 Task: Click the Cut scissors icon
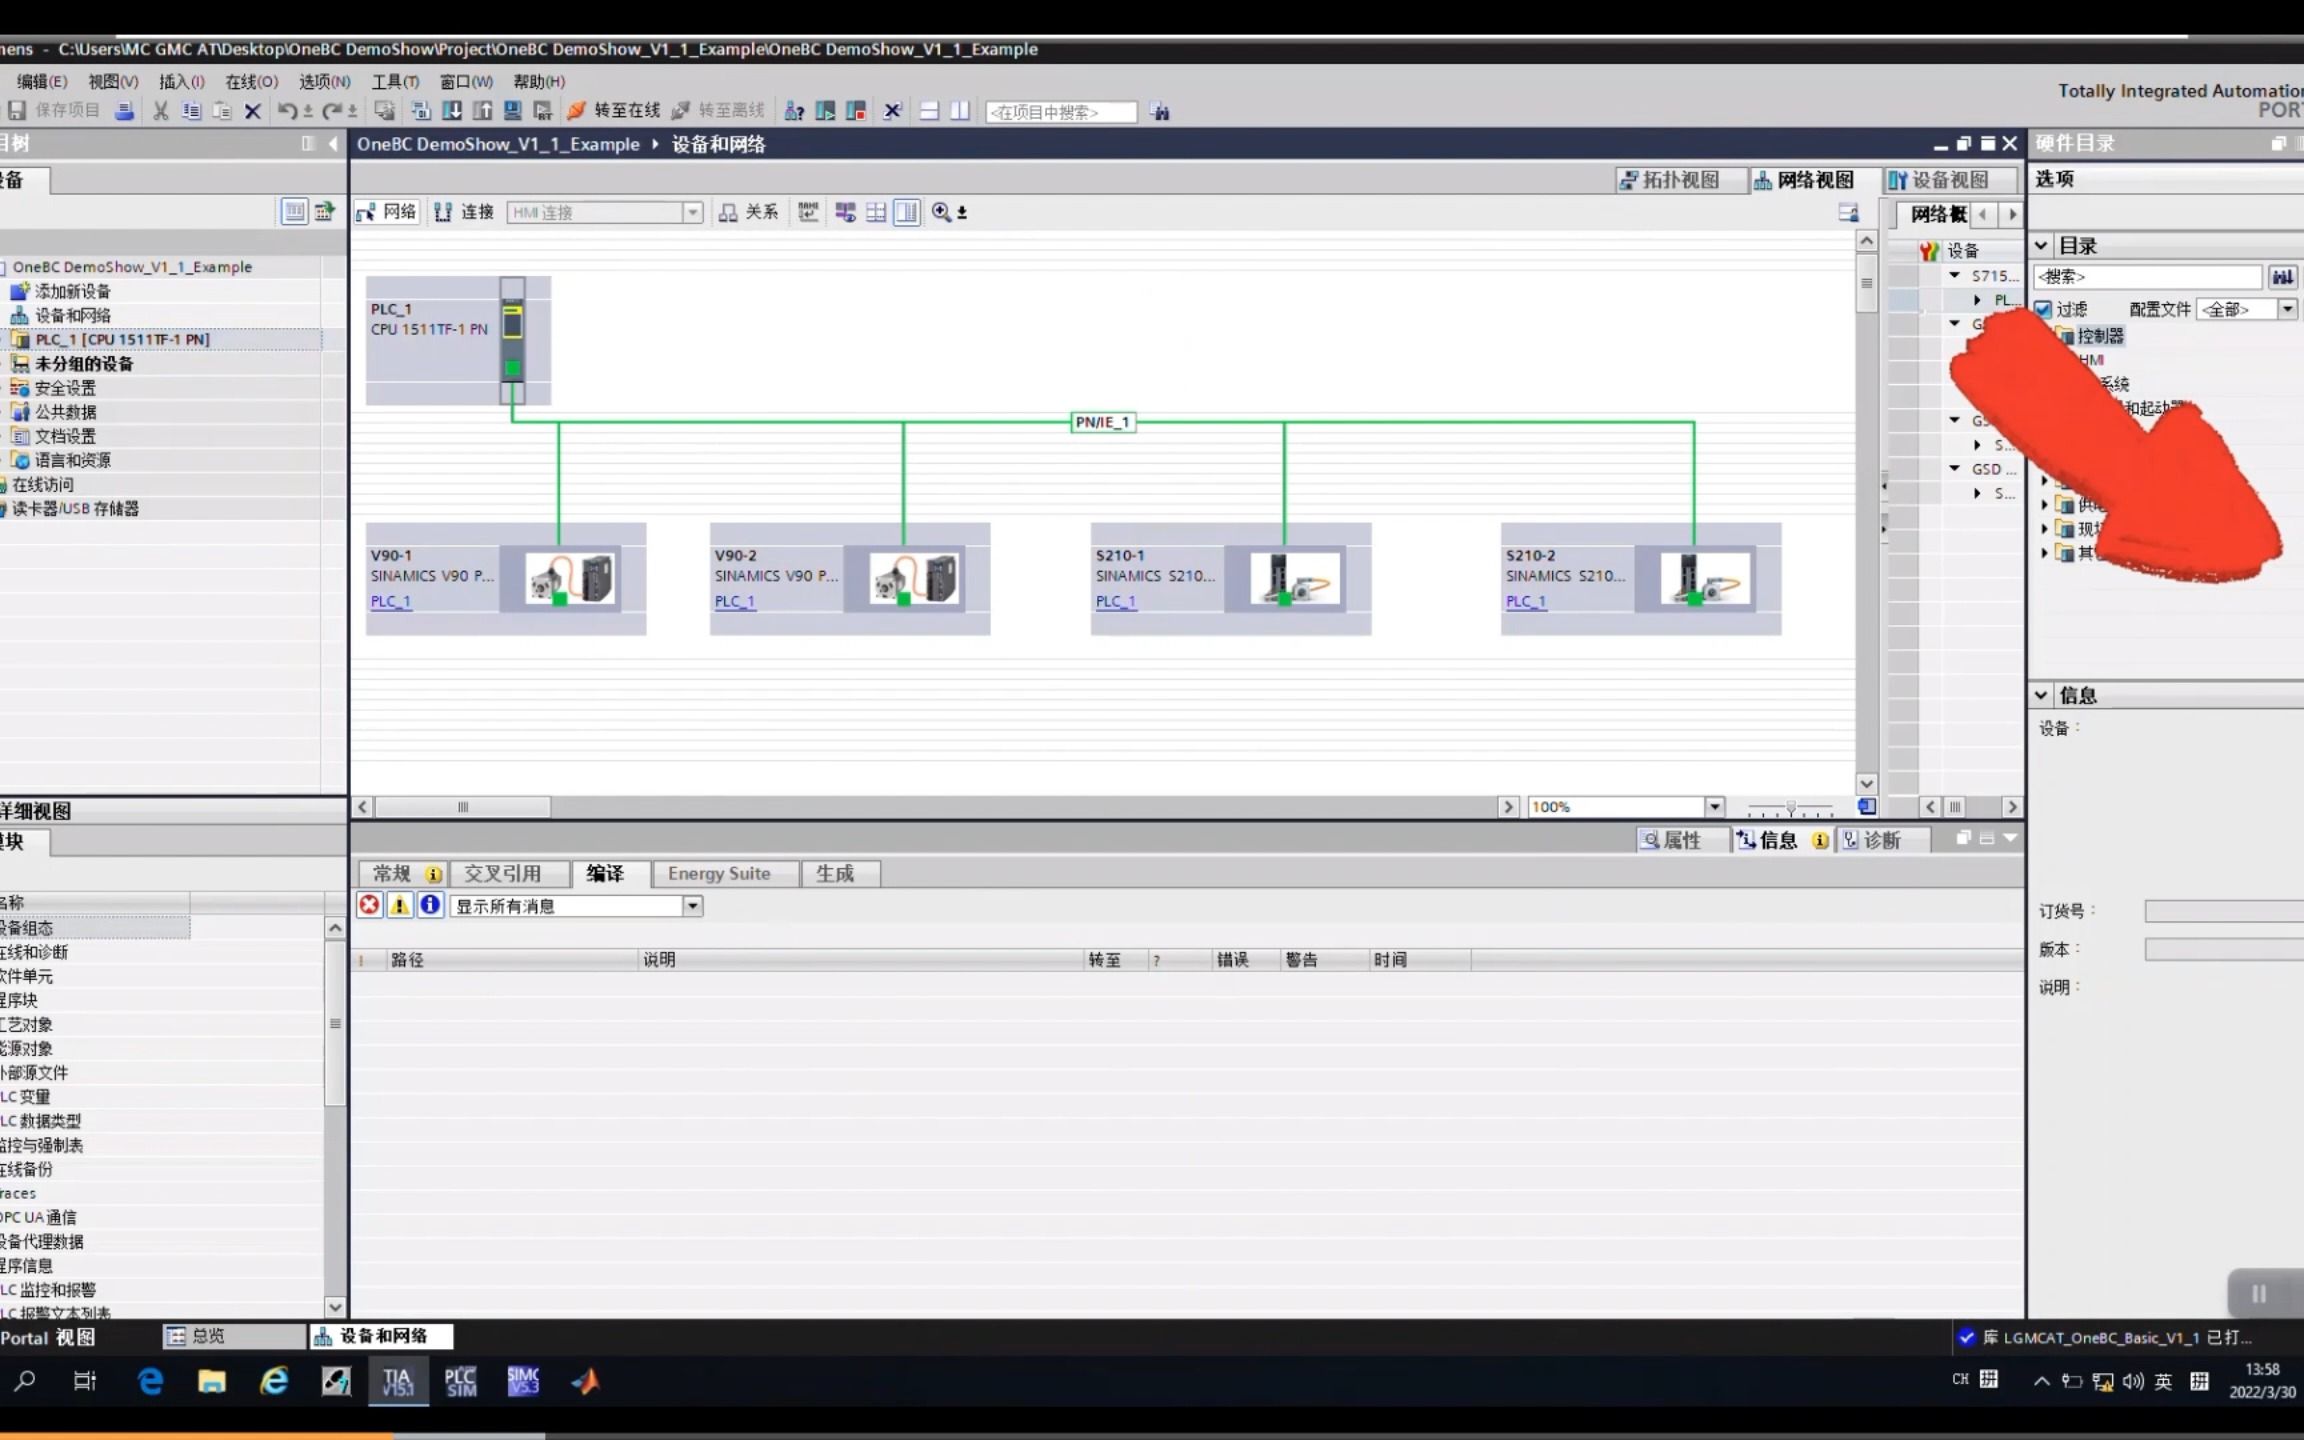click(x=160, y=111)
